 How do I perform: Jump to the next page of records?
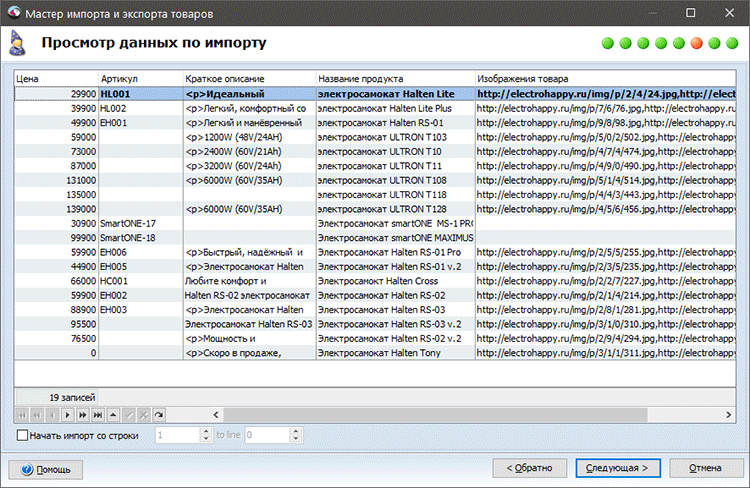point(83,415)
